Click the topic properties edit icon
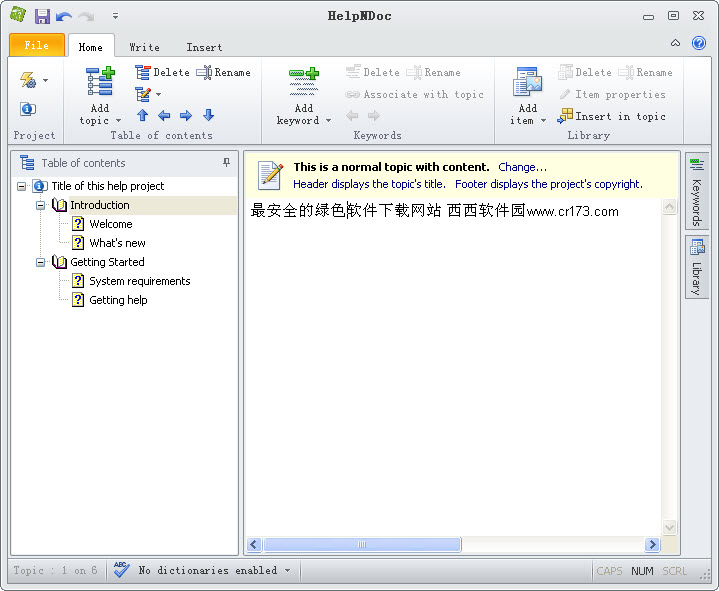The image size is (719, 591). tap(143, 94)
